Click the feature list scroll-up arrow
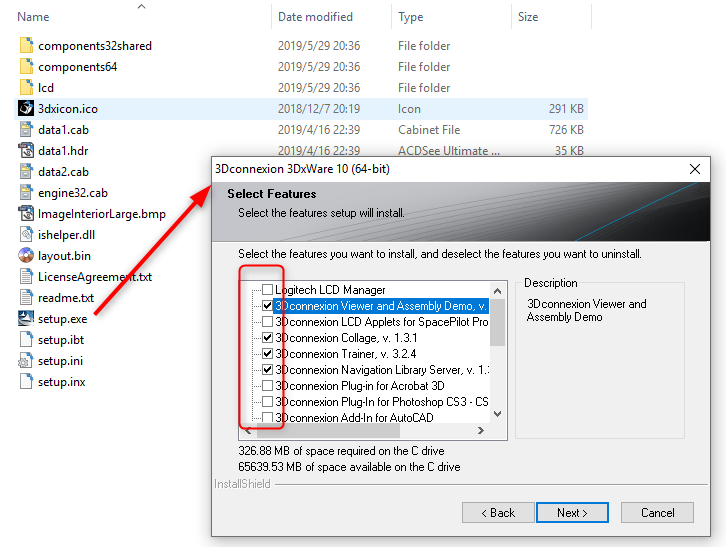 click(x=497, y=291)
